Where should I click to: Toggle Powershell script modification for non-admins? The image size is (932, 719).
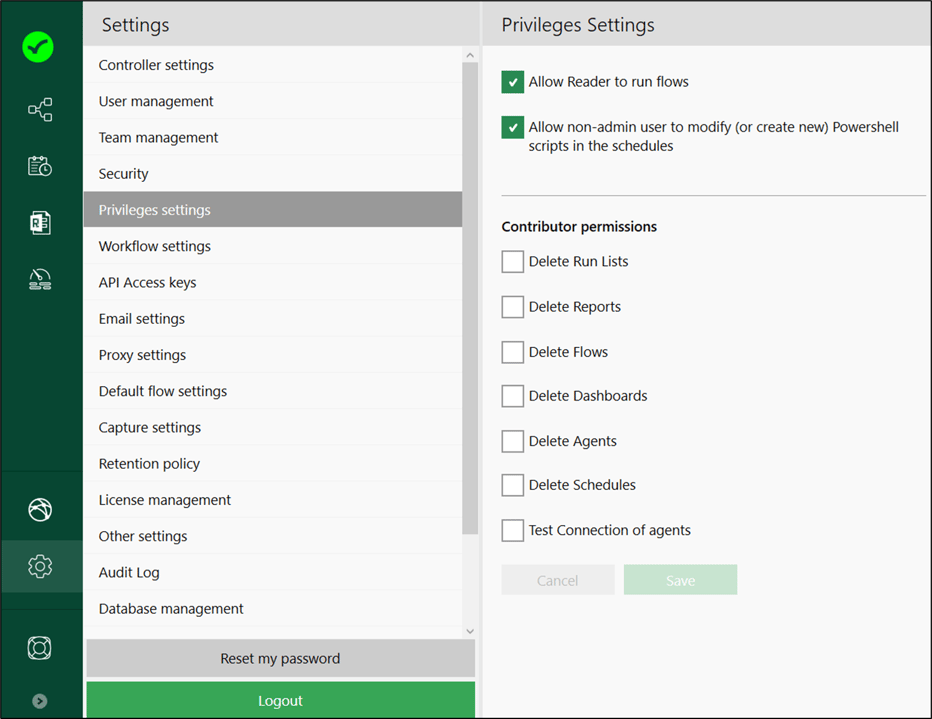coord(512,127)
